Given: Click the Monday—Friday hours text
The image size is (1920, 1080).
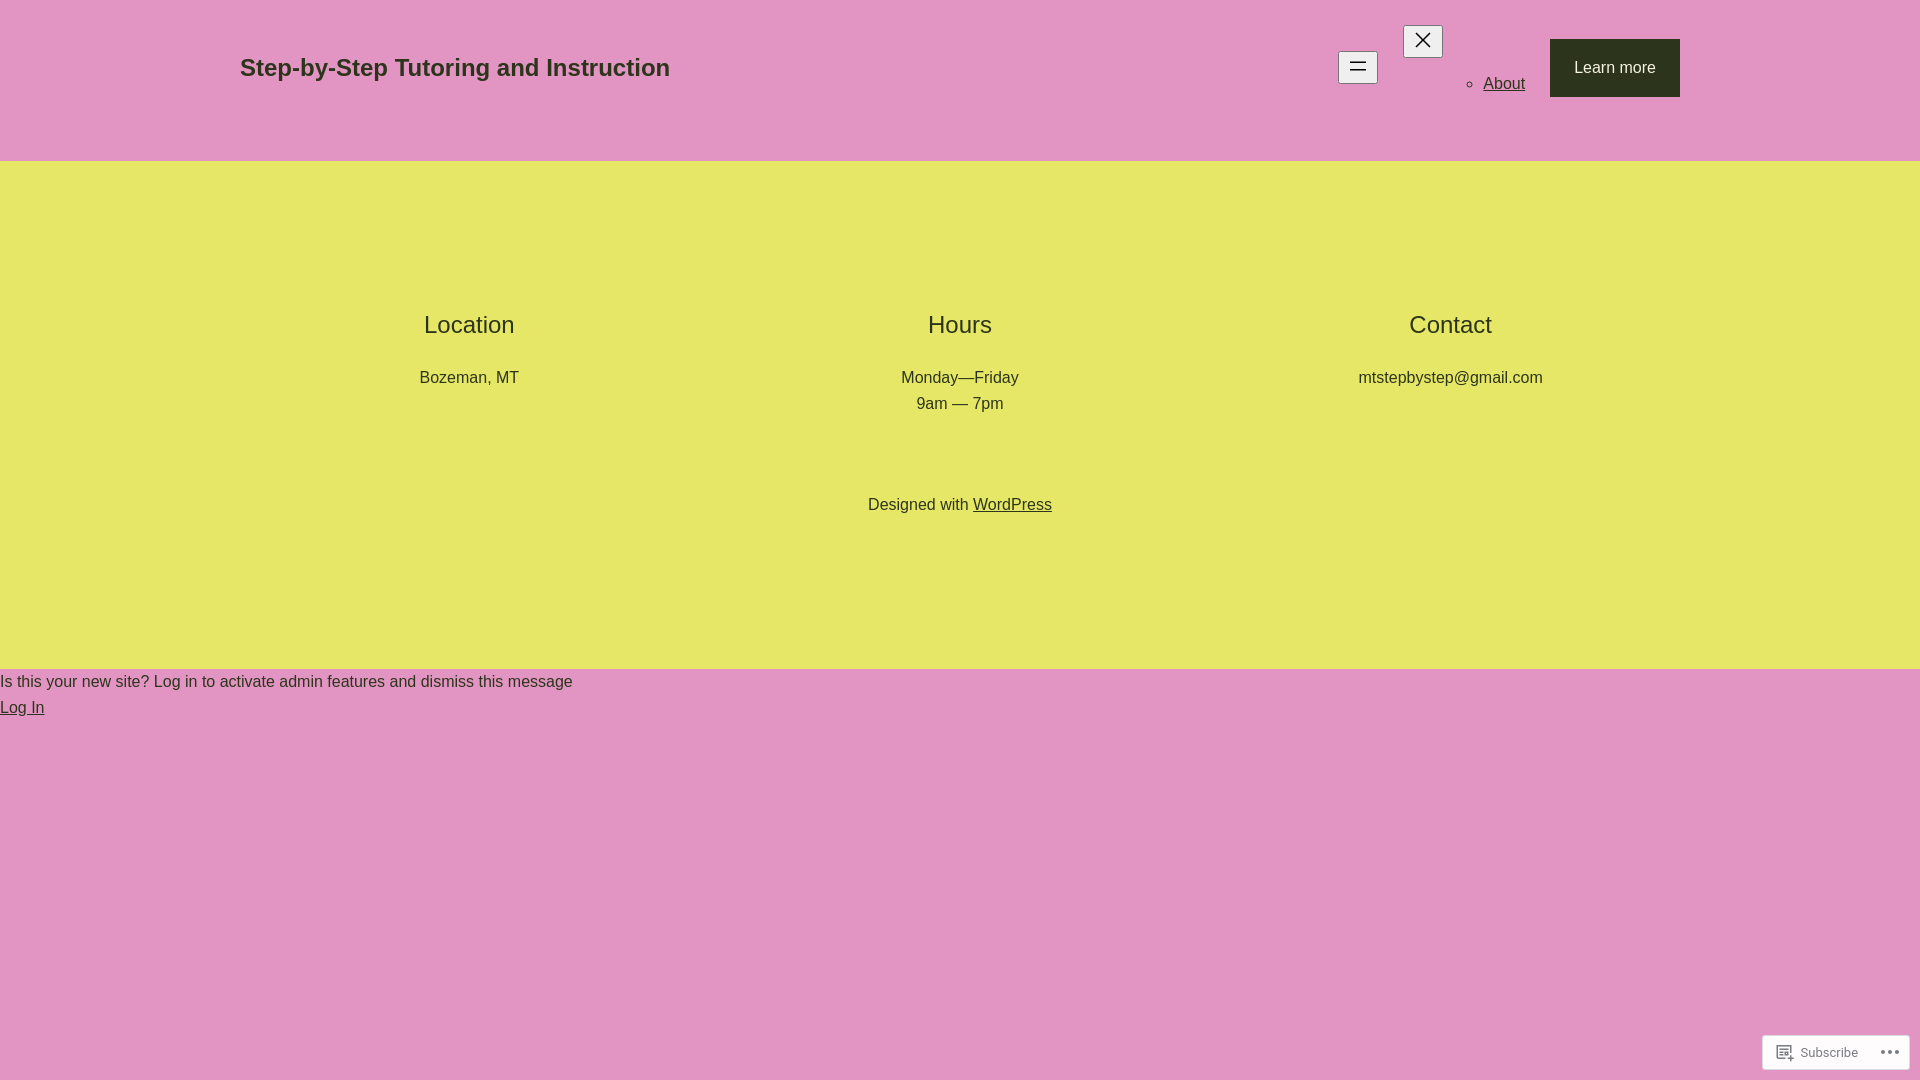Looking at the screenshot, I should 959,378.
